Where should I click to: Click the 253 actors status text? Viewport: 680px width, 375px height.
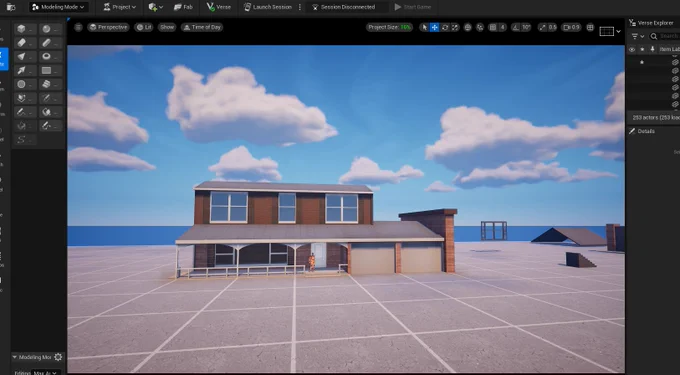(656, 117)
